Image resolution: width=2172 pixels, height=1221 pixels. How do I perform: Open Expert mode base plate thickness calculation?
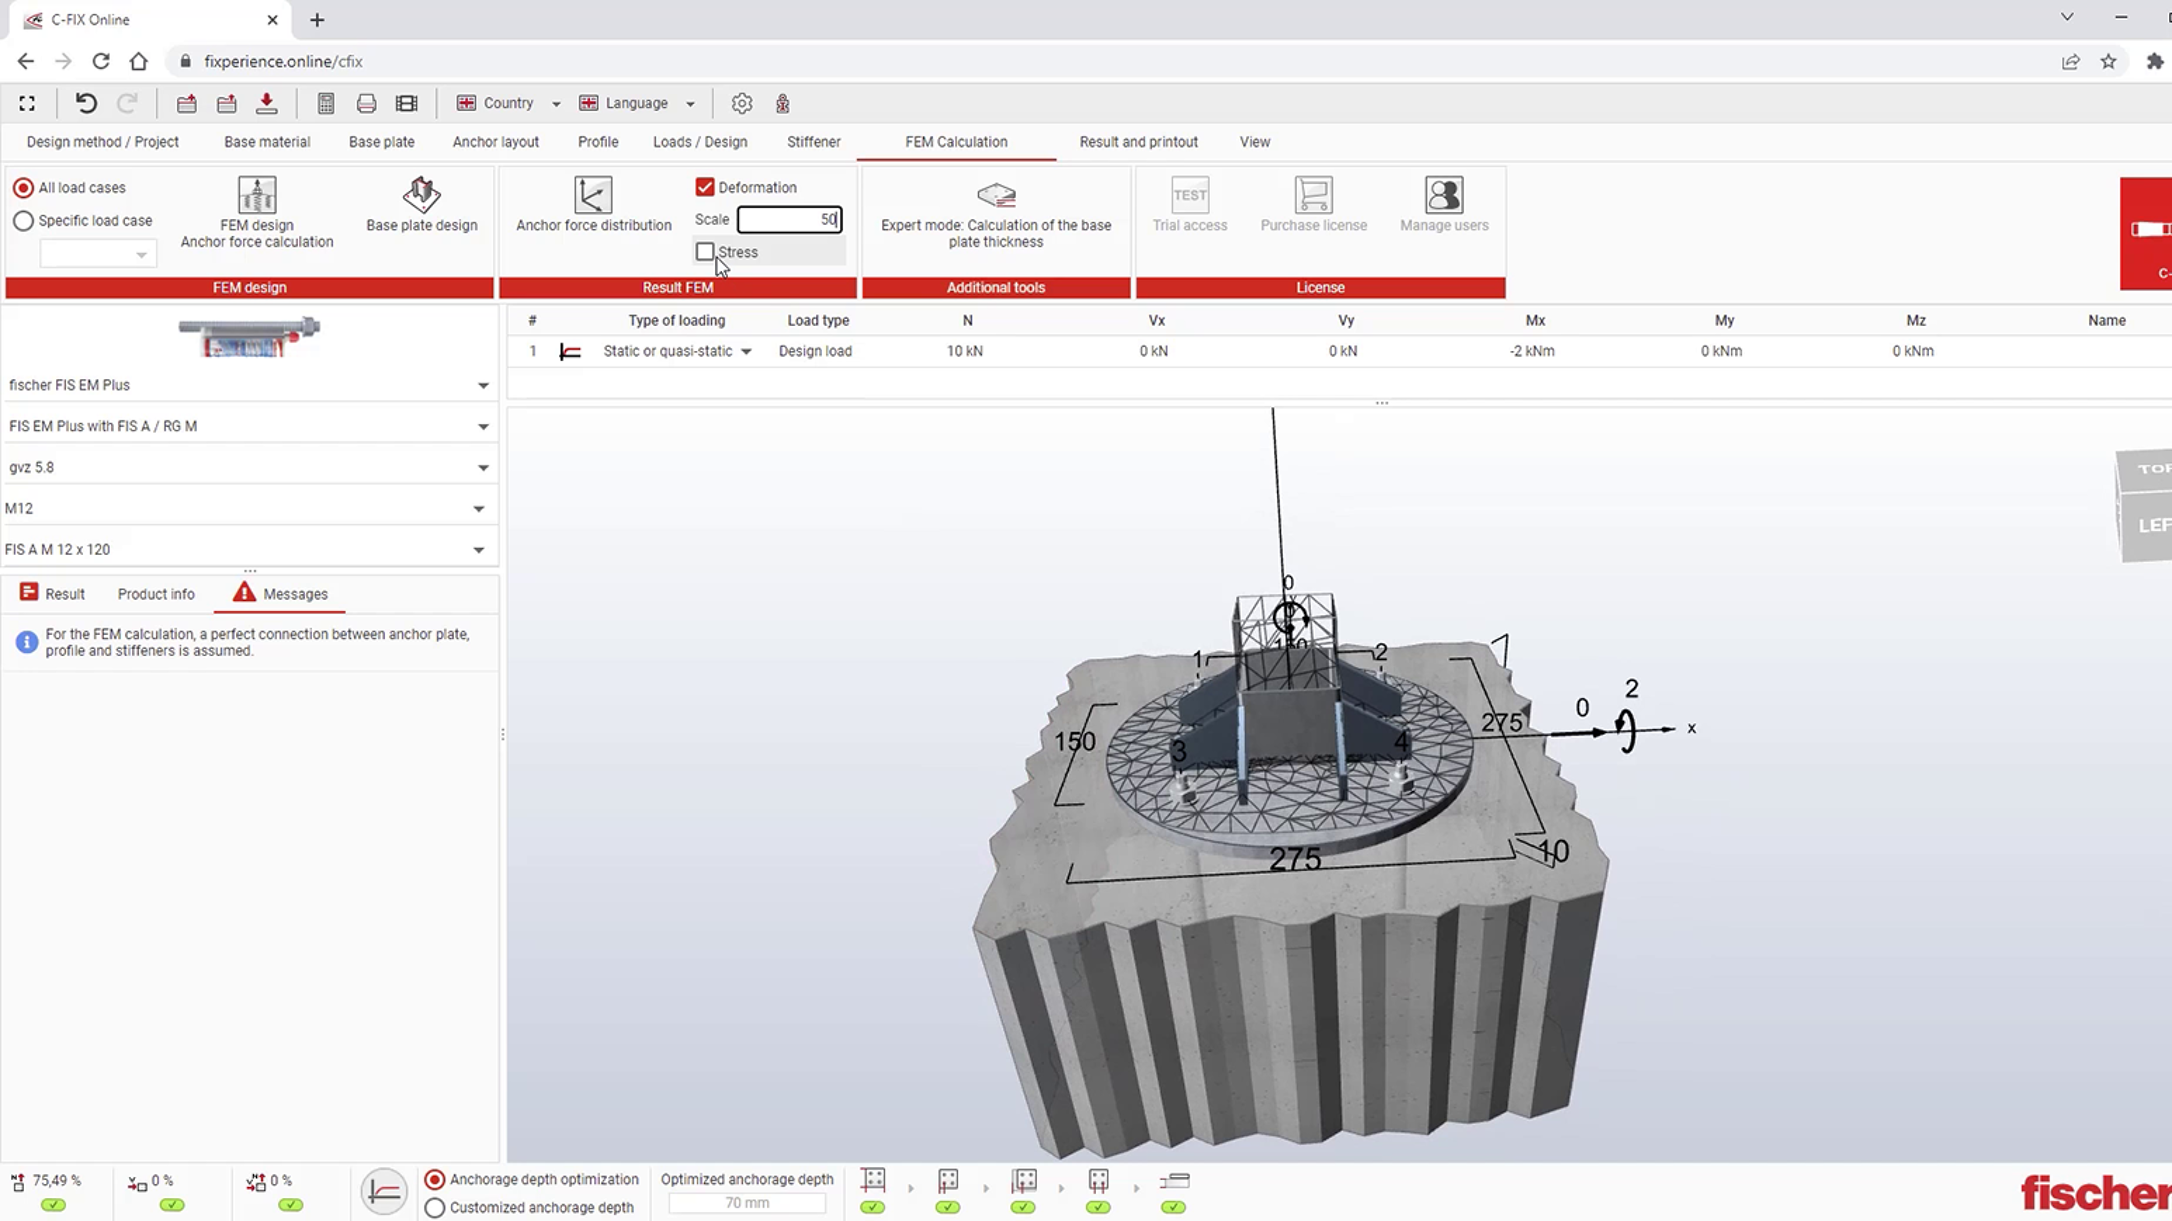pyautogui.click(x=995, y=195)
